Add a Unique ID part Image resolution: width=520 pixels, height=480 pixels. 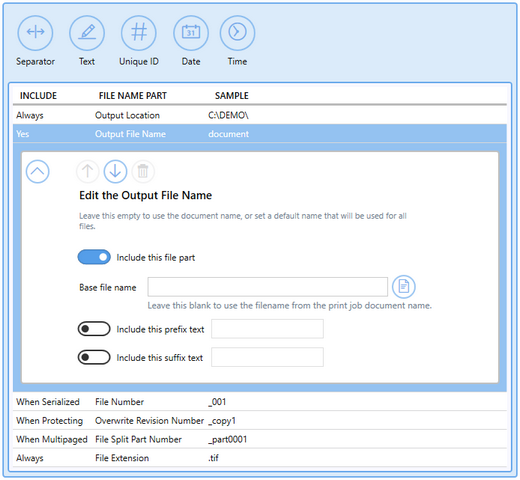(x=139, y=33)
